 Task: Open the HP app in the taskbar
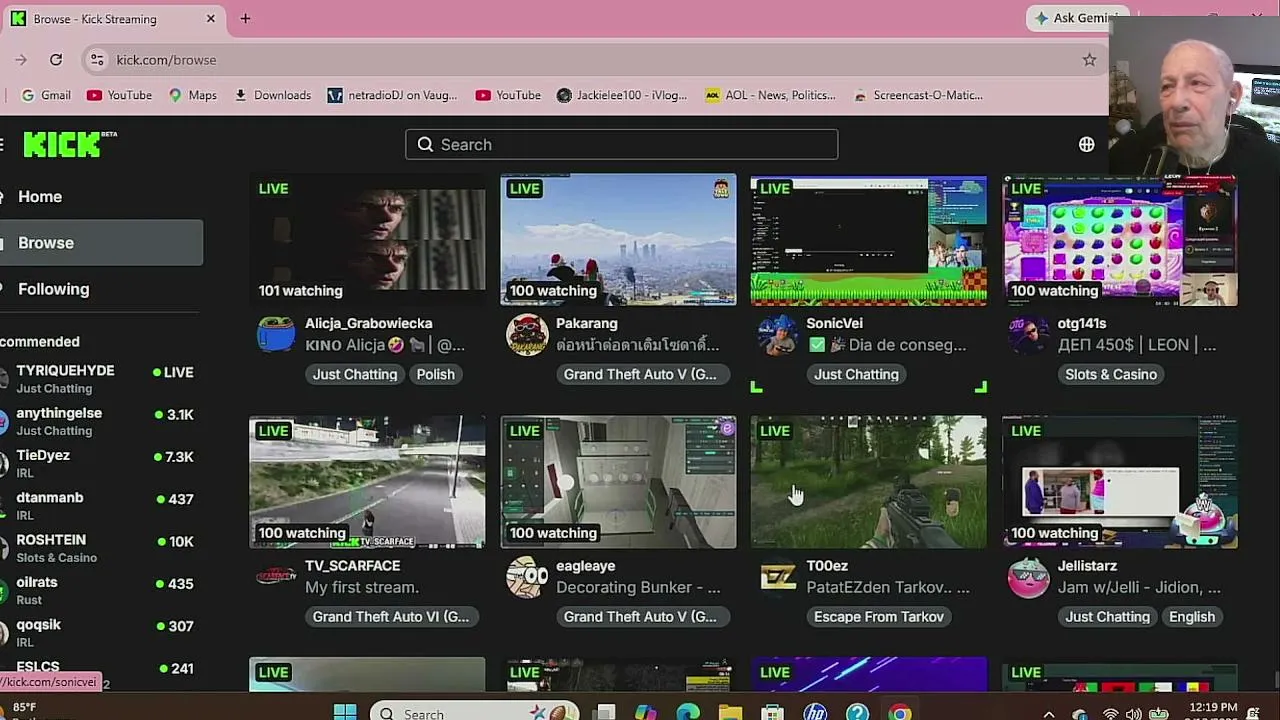tap(815, 713)
